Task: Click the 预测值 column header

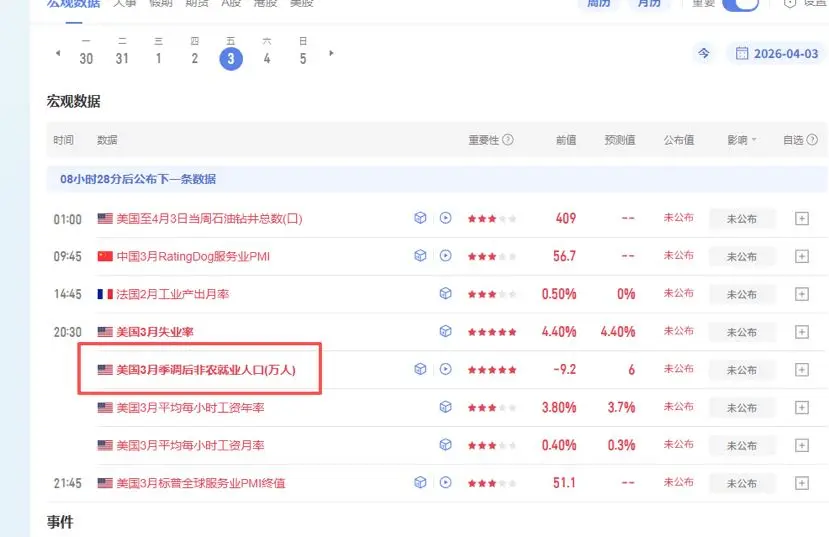Action: tap(620, 140)
